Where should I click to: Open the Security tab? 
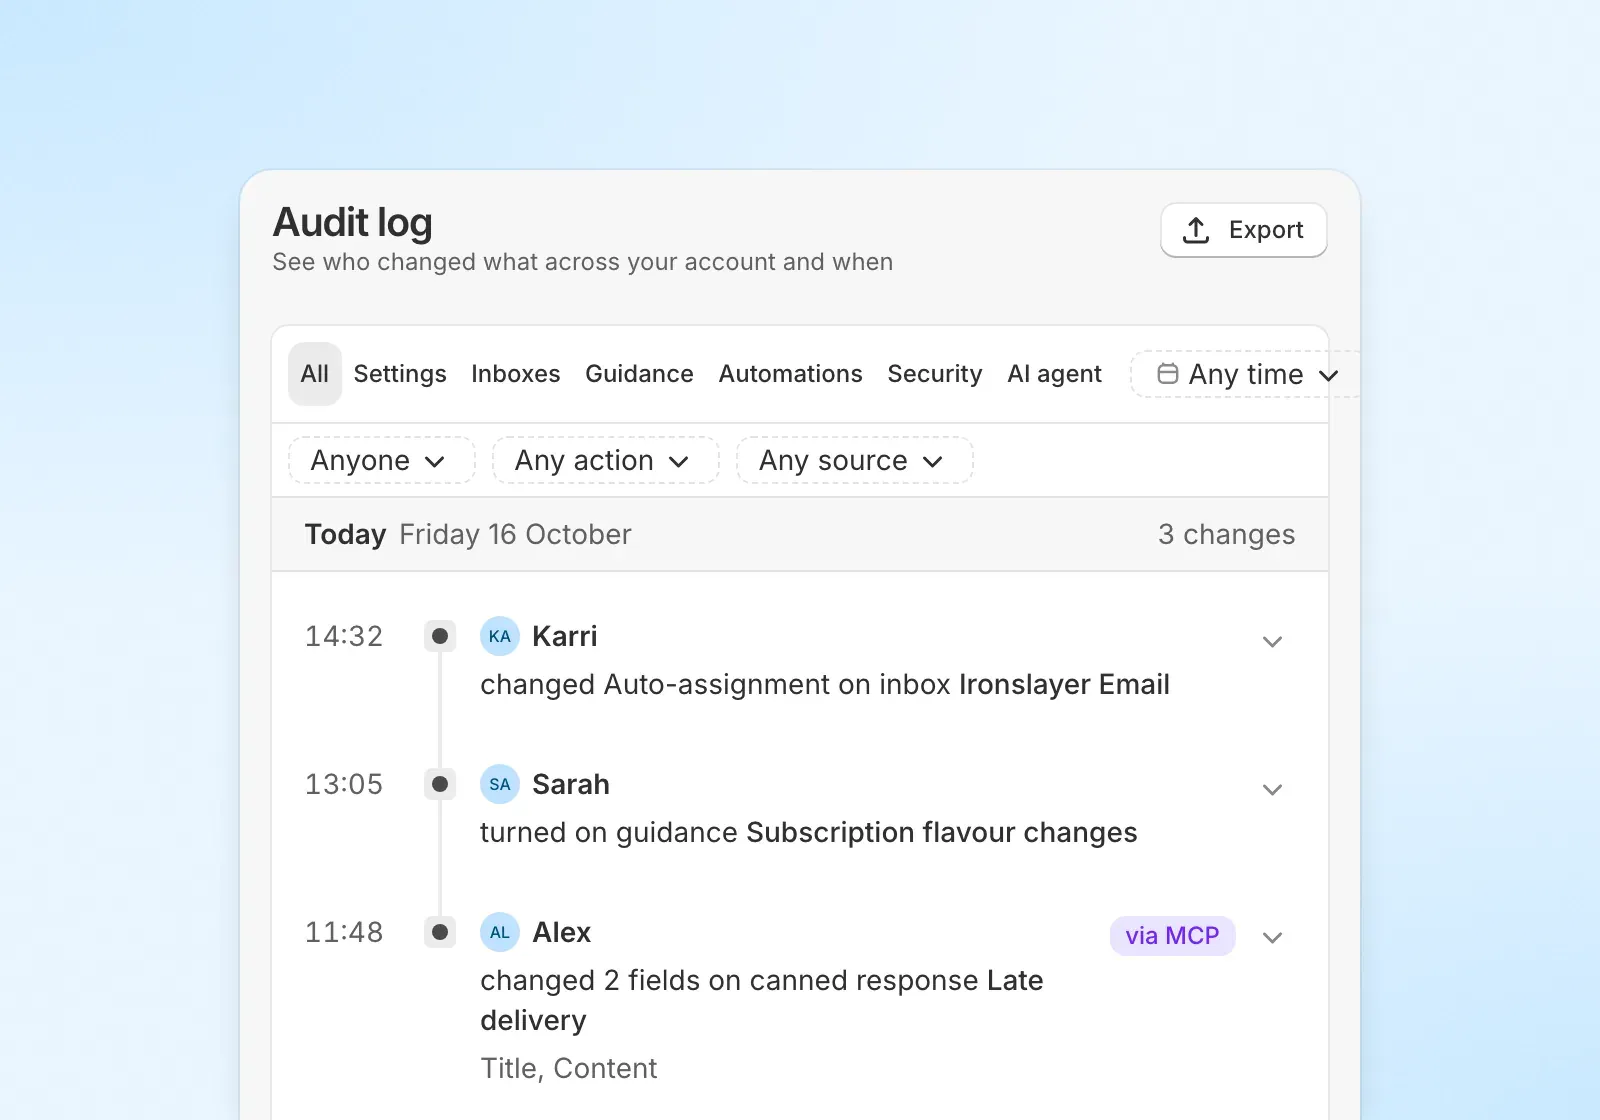point(935,374)
